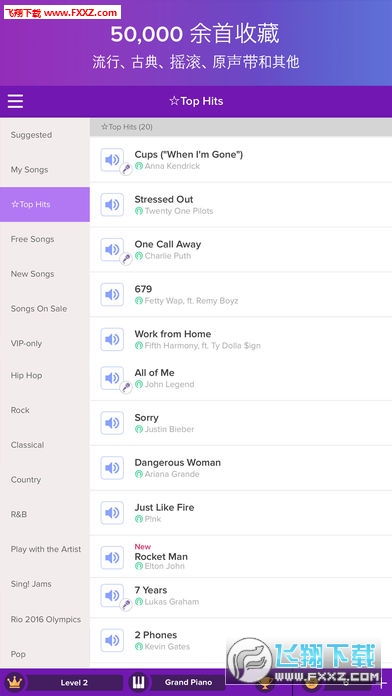Play Stressed Out preview speaker icon
Image resolution: width=392 pixels, height=696 pixels.
[x=112, y=205]
